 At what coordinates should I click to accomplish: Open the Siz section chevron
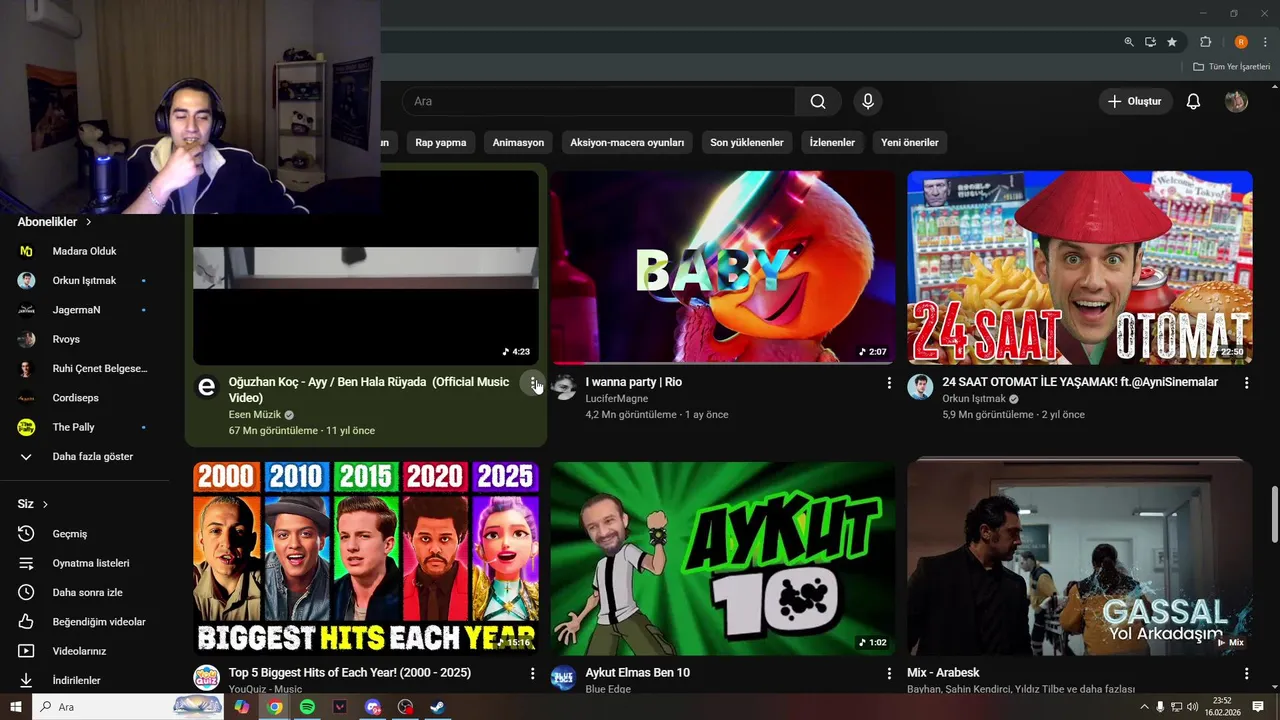(x=45, y=504)
